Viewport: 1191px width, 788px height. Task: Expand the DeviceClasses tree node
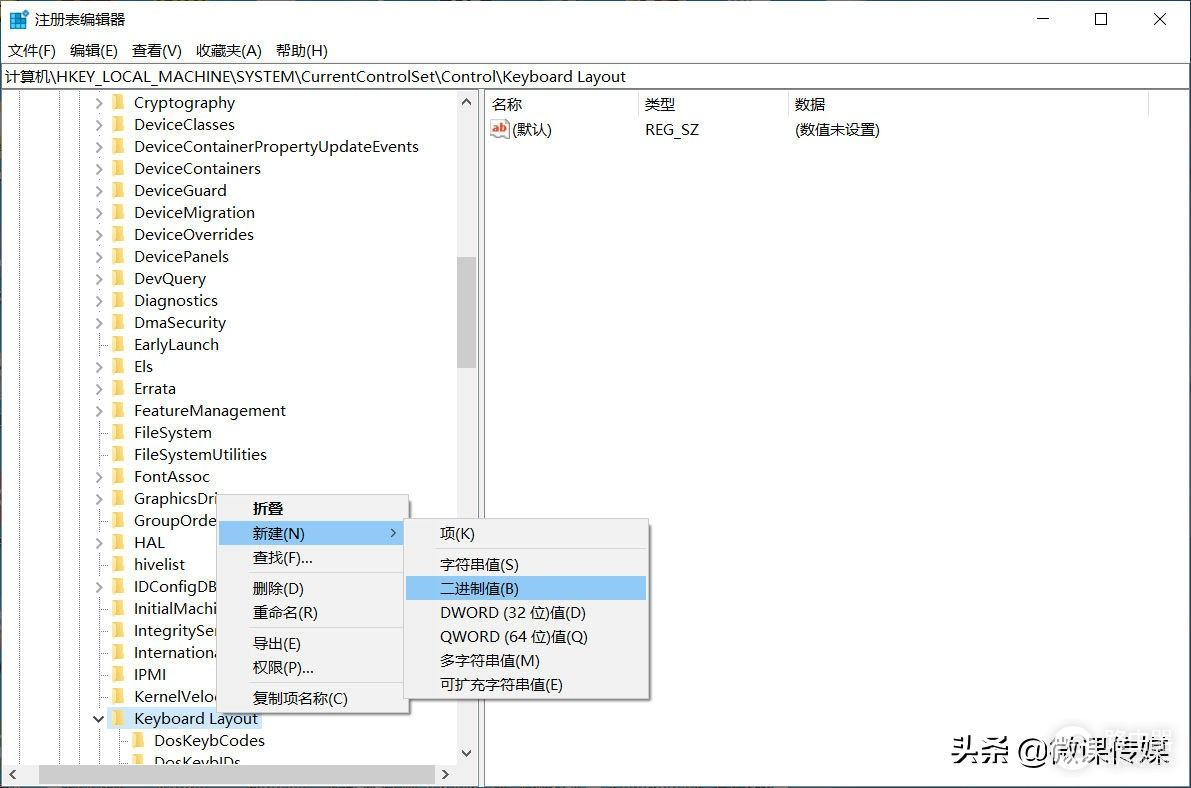coord(98,125)
